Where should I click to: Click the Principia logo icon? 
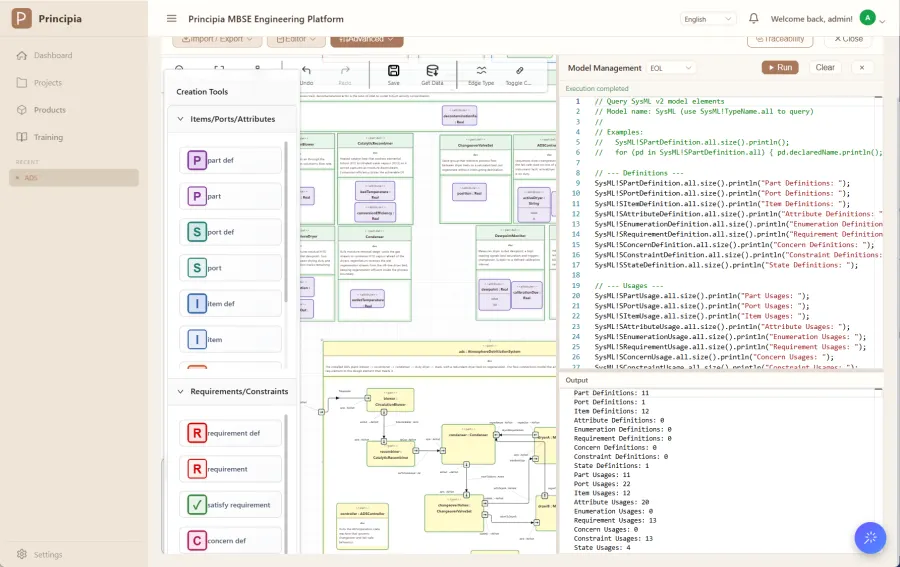(21, 18)
